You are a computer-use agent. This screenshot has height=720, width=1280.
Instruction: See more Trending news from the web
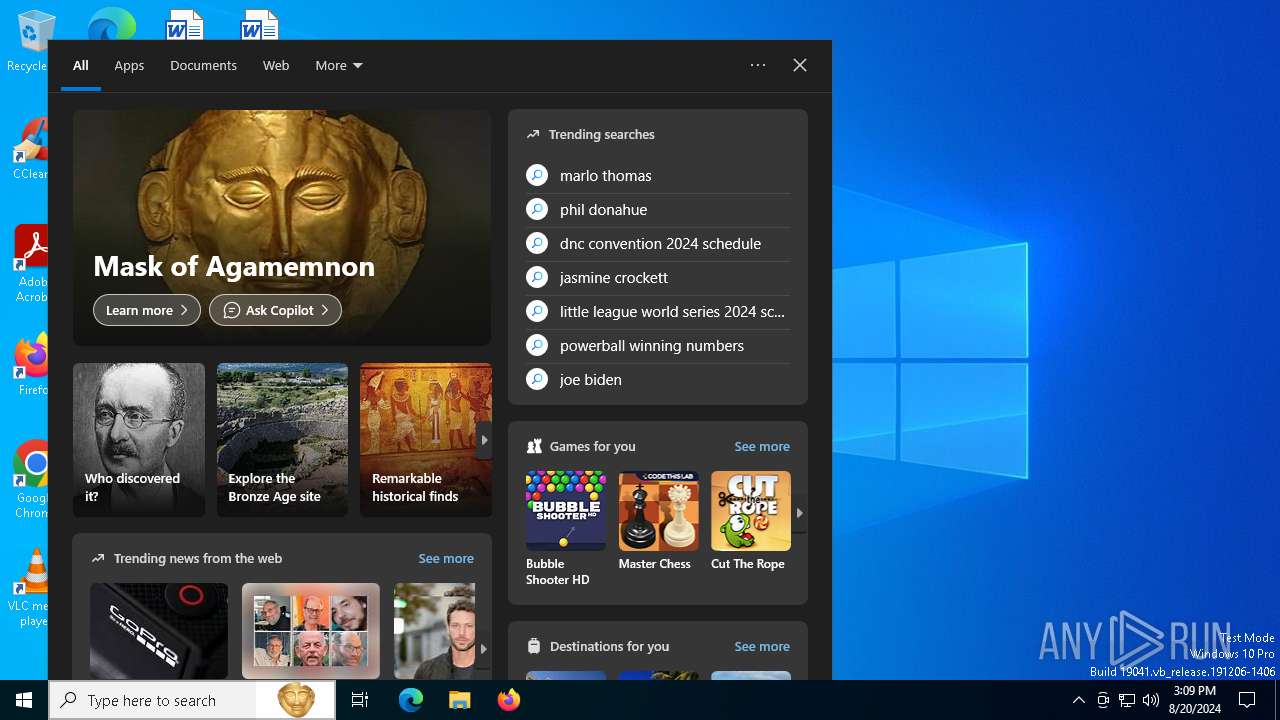[x=446, y=559]
